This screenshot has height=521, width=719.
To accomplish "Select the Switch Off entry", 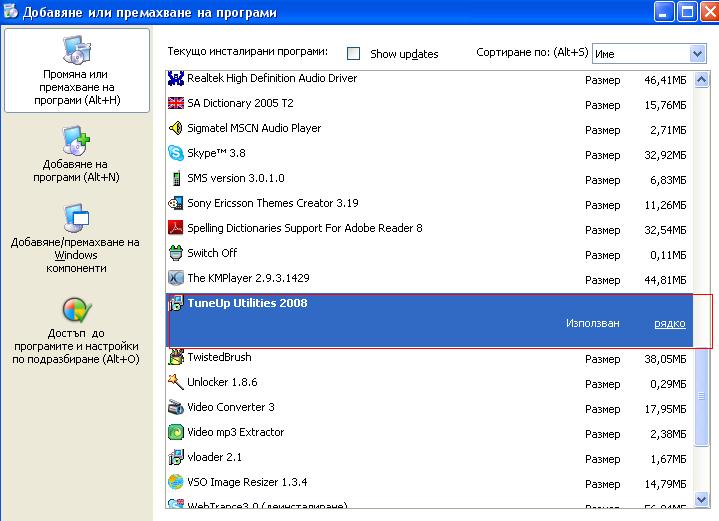I will coord(429,253).
